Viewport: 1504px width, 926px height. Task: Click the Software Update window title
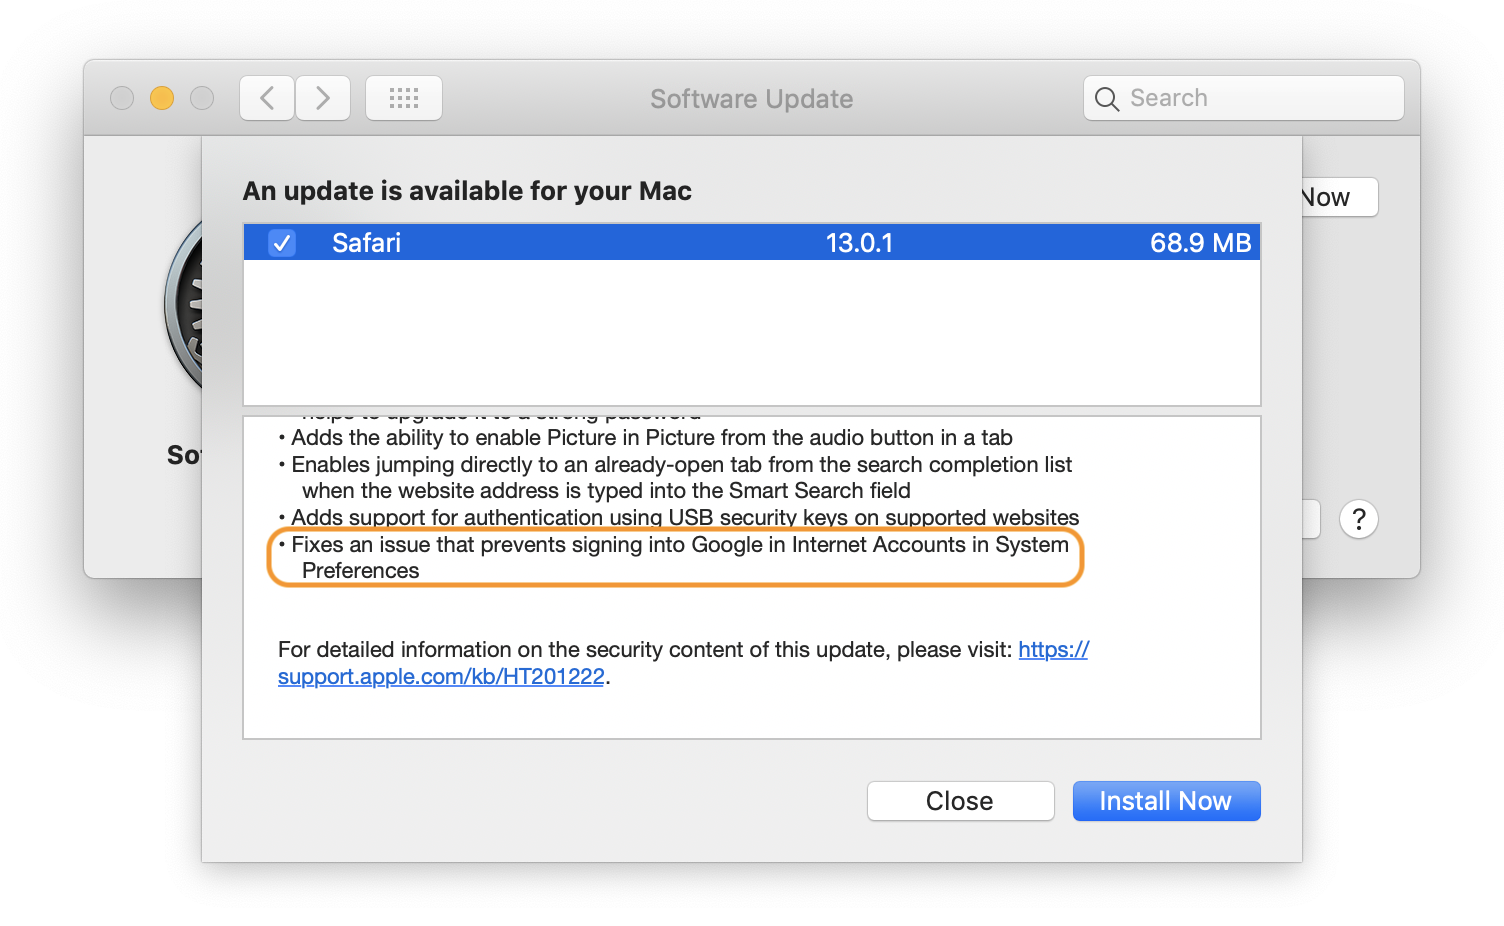(751, 99)
